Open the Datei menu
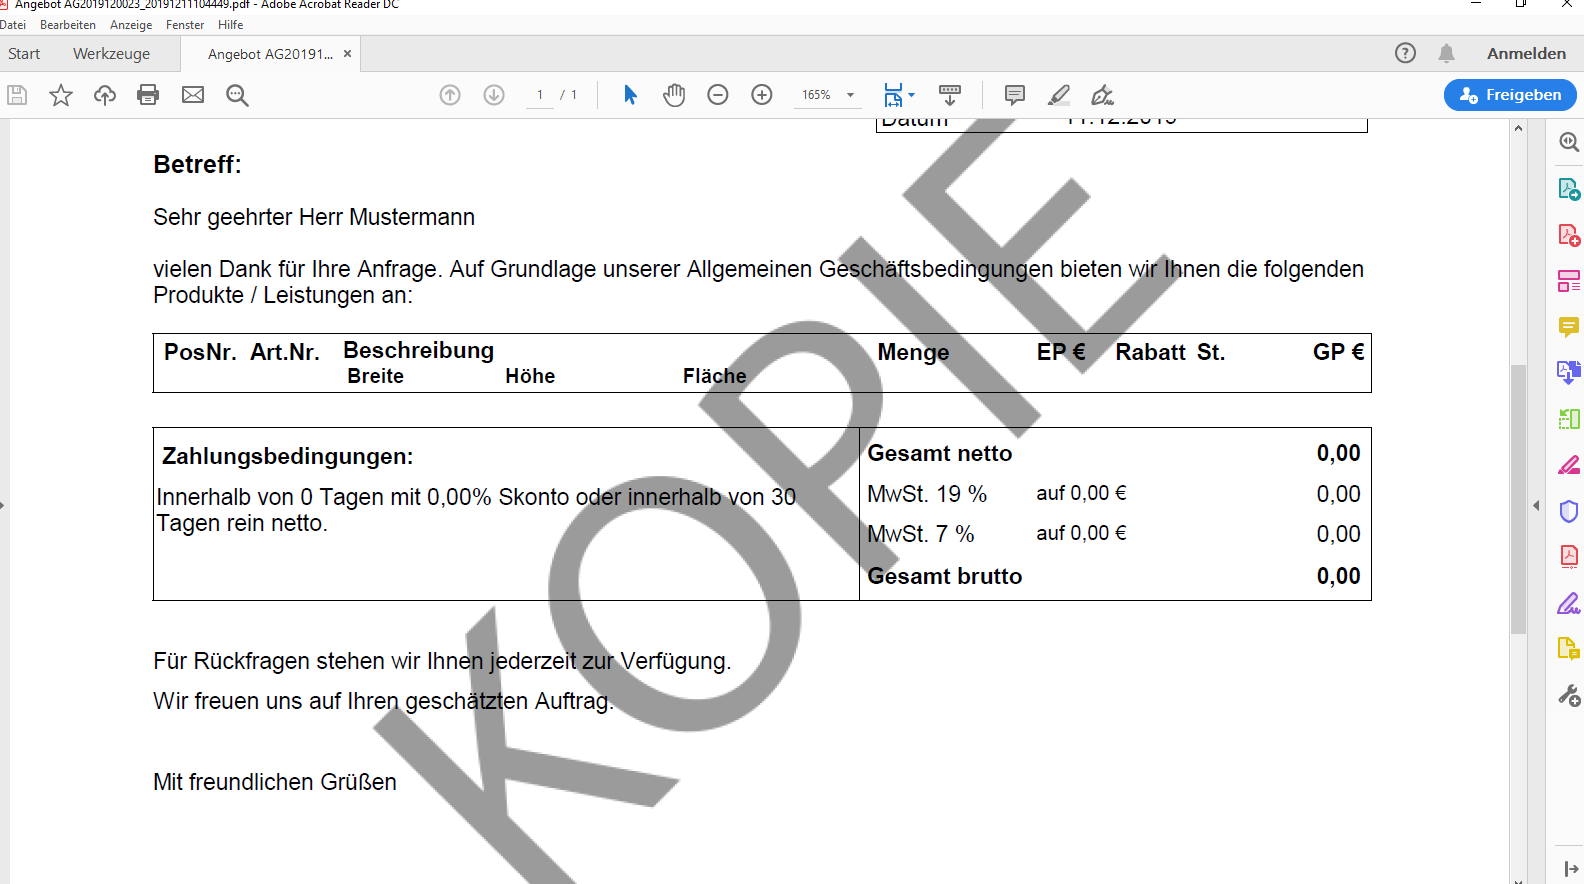The image size is (1584, 884). (x=13, y=25)
